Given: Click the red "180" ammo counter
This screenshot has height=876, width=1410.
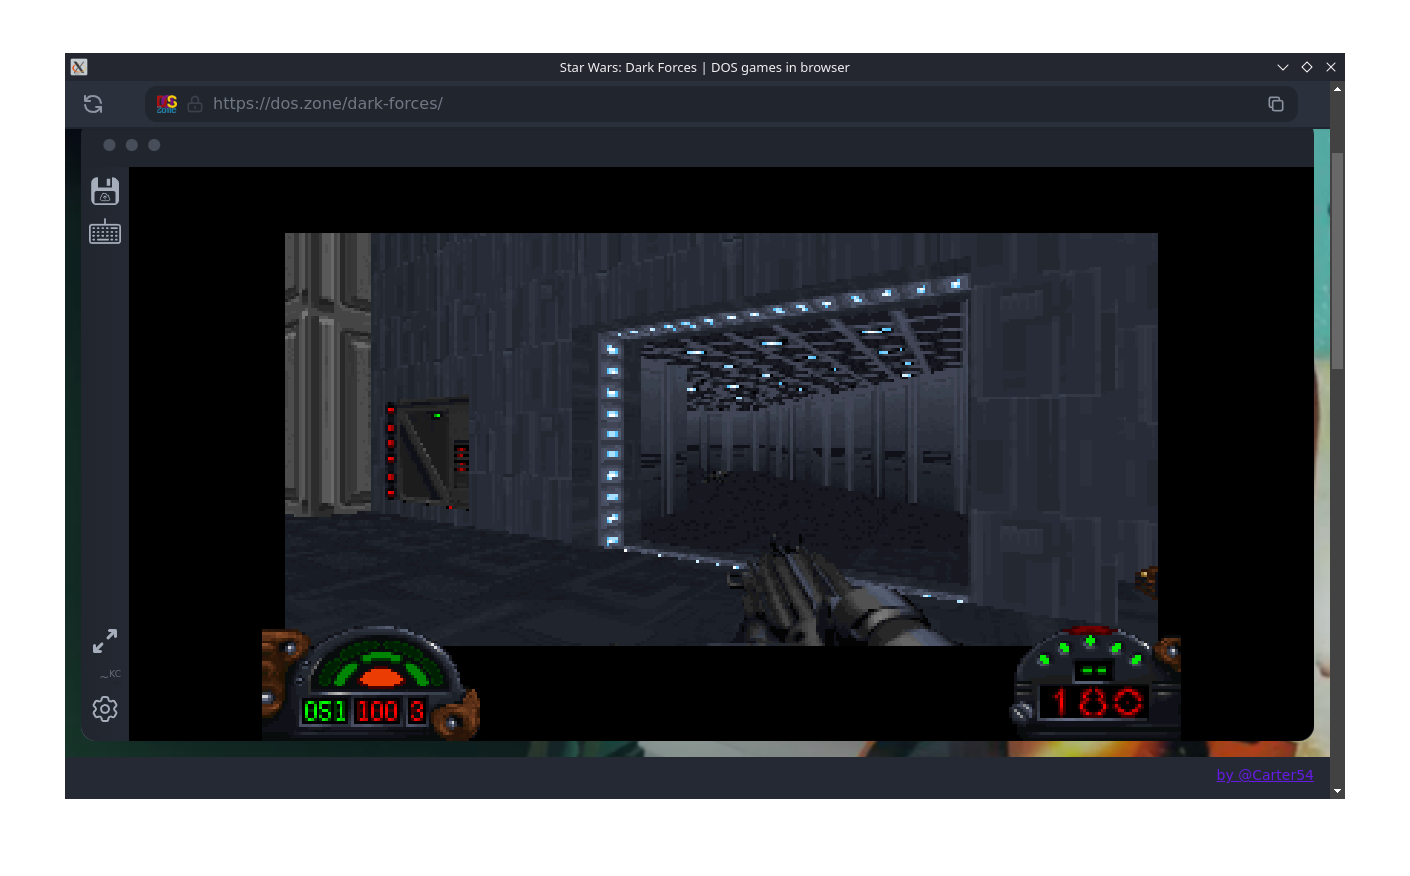Looking at the screenshot, I should pyautogui.click(x=1097, y=703).
